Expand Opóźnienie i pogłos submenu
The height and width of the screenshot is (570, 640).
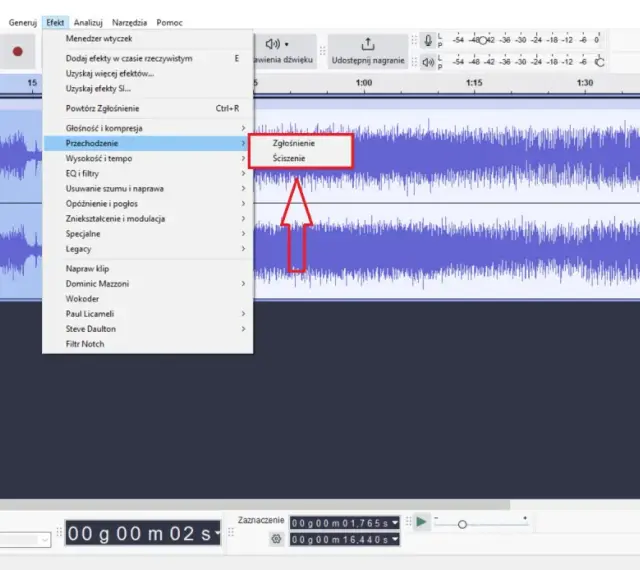point(148,204)
